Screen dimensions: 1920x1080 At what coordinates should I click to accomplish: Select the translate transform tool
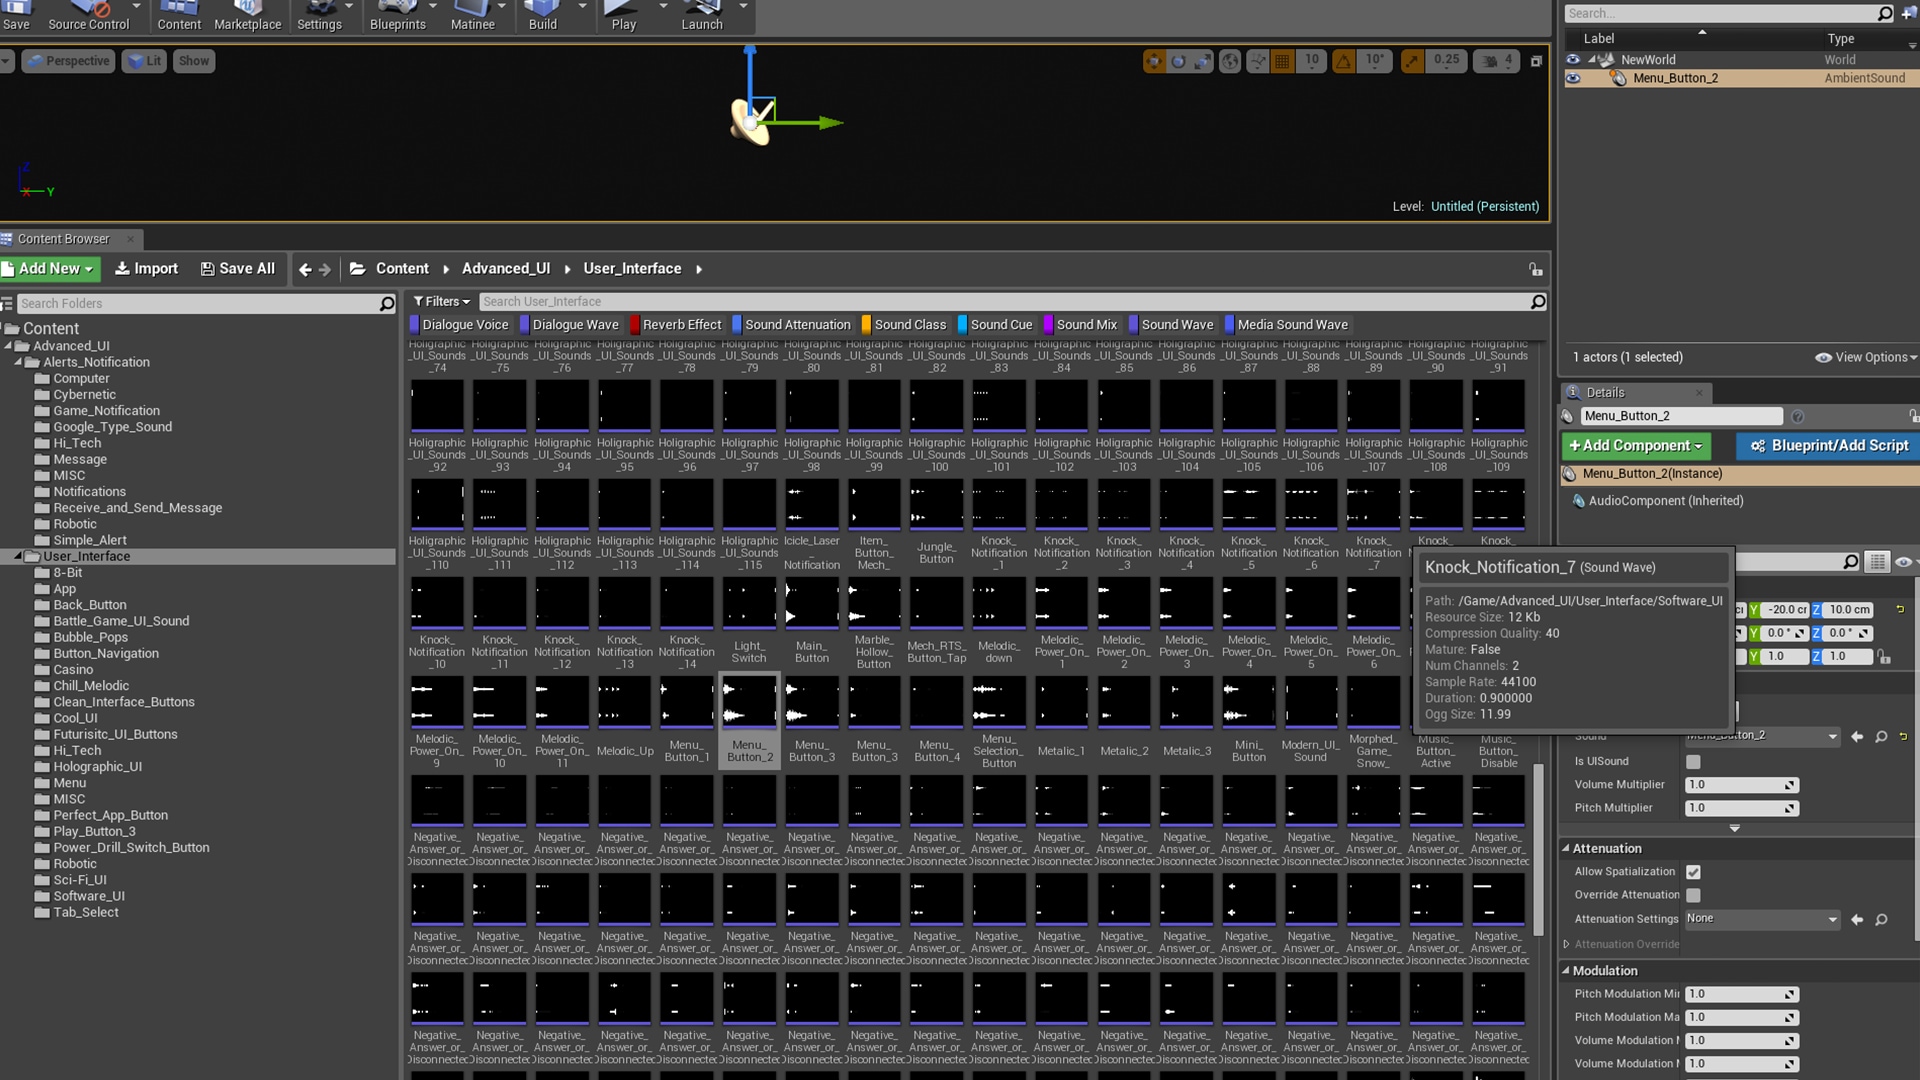[x=1154, y=62]
